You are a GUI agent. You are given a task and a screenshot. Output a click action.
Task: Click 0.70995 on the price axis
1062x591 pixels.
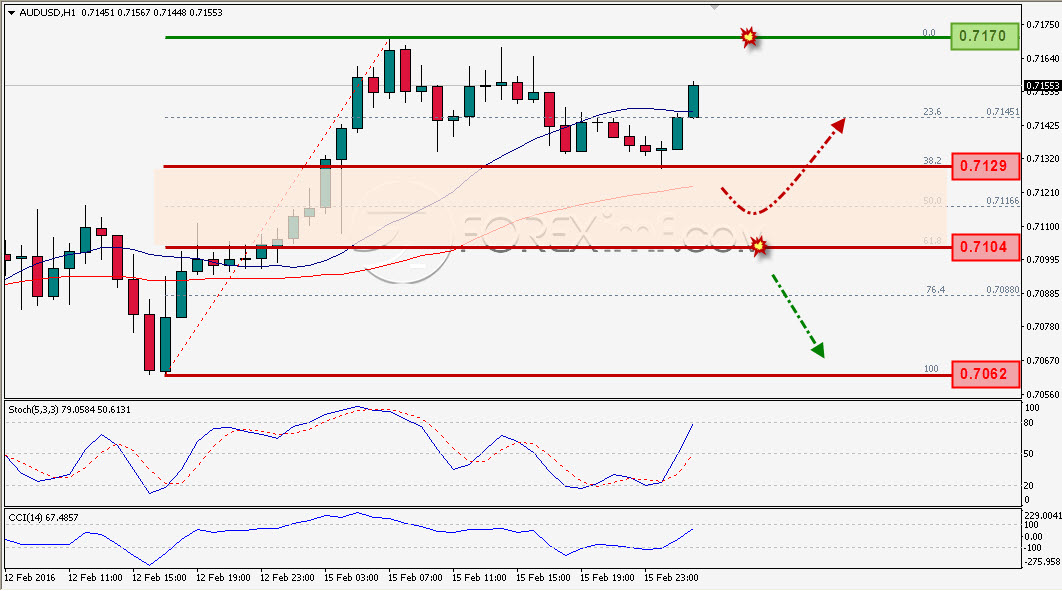click(1043, 260)
